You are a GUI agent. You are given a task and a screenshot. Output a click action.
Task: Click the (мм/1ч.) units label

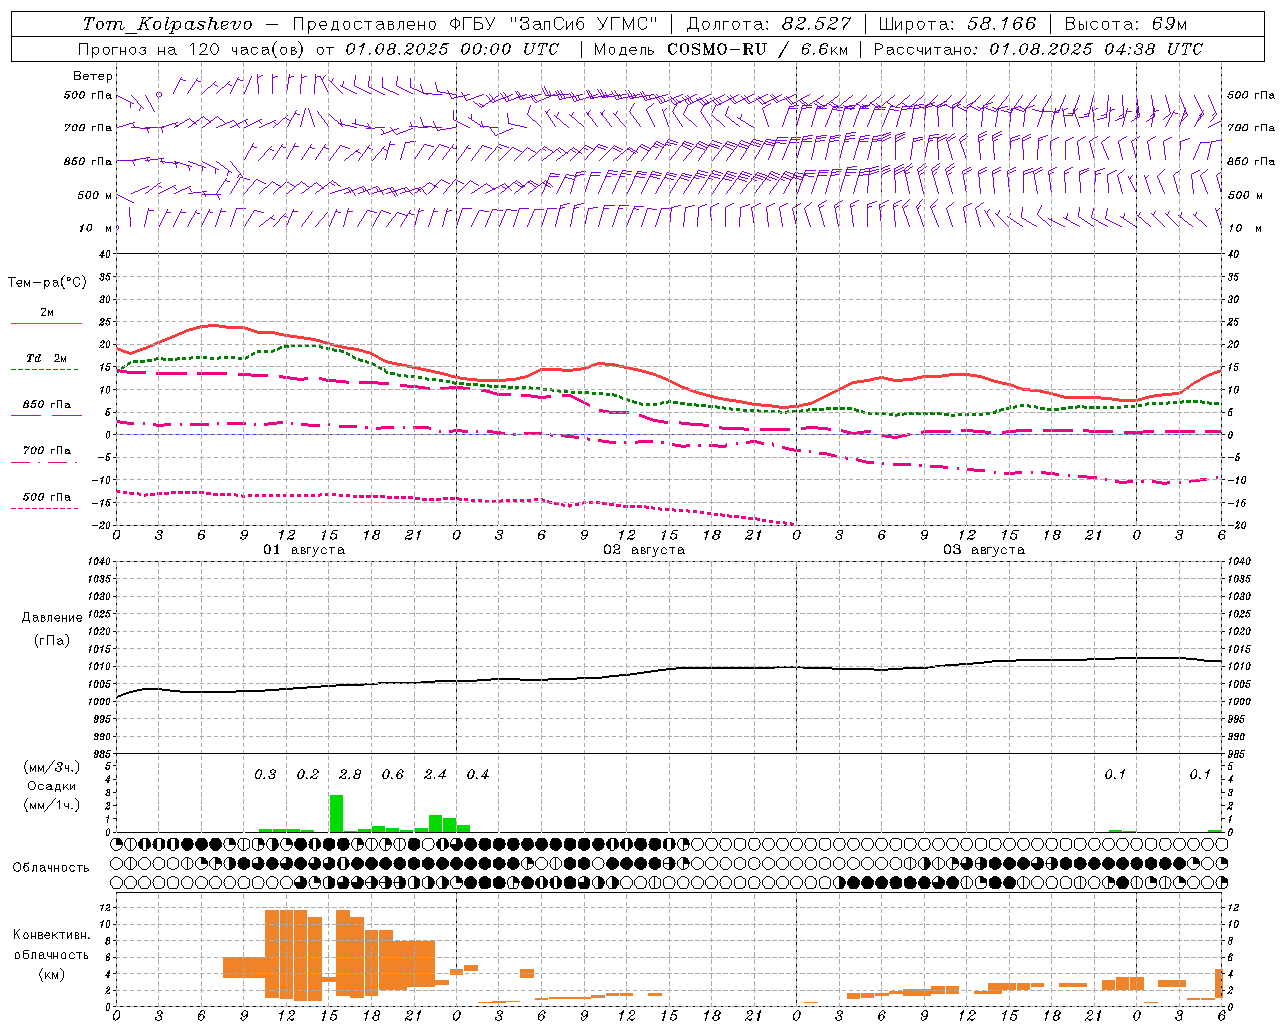[x=51, y=805]
